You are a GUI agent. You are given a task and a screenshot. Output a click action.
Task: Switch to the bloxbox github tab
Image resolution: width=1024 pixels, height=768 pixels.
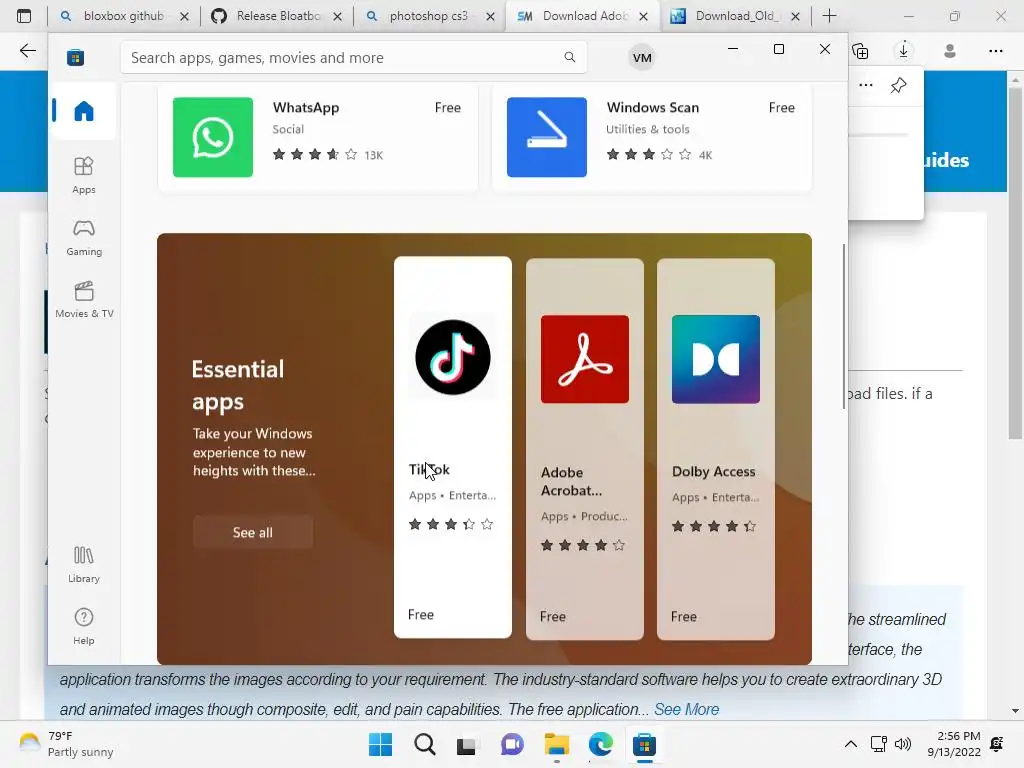[123, 16]
